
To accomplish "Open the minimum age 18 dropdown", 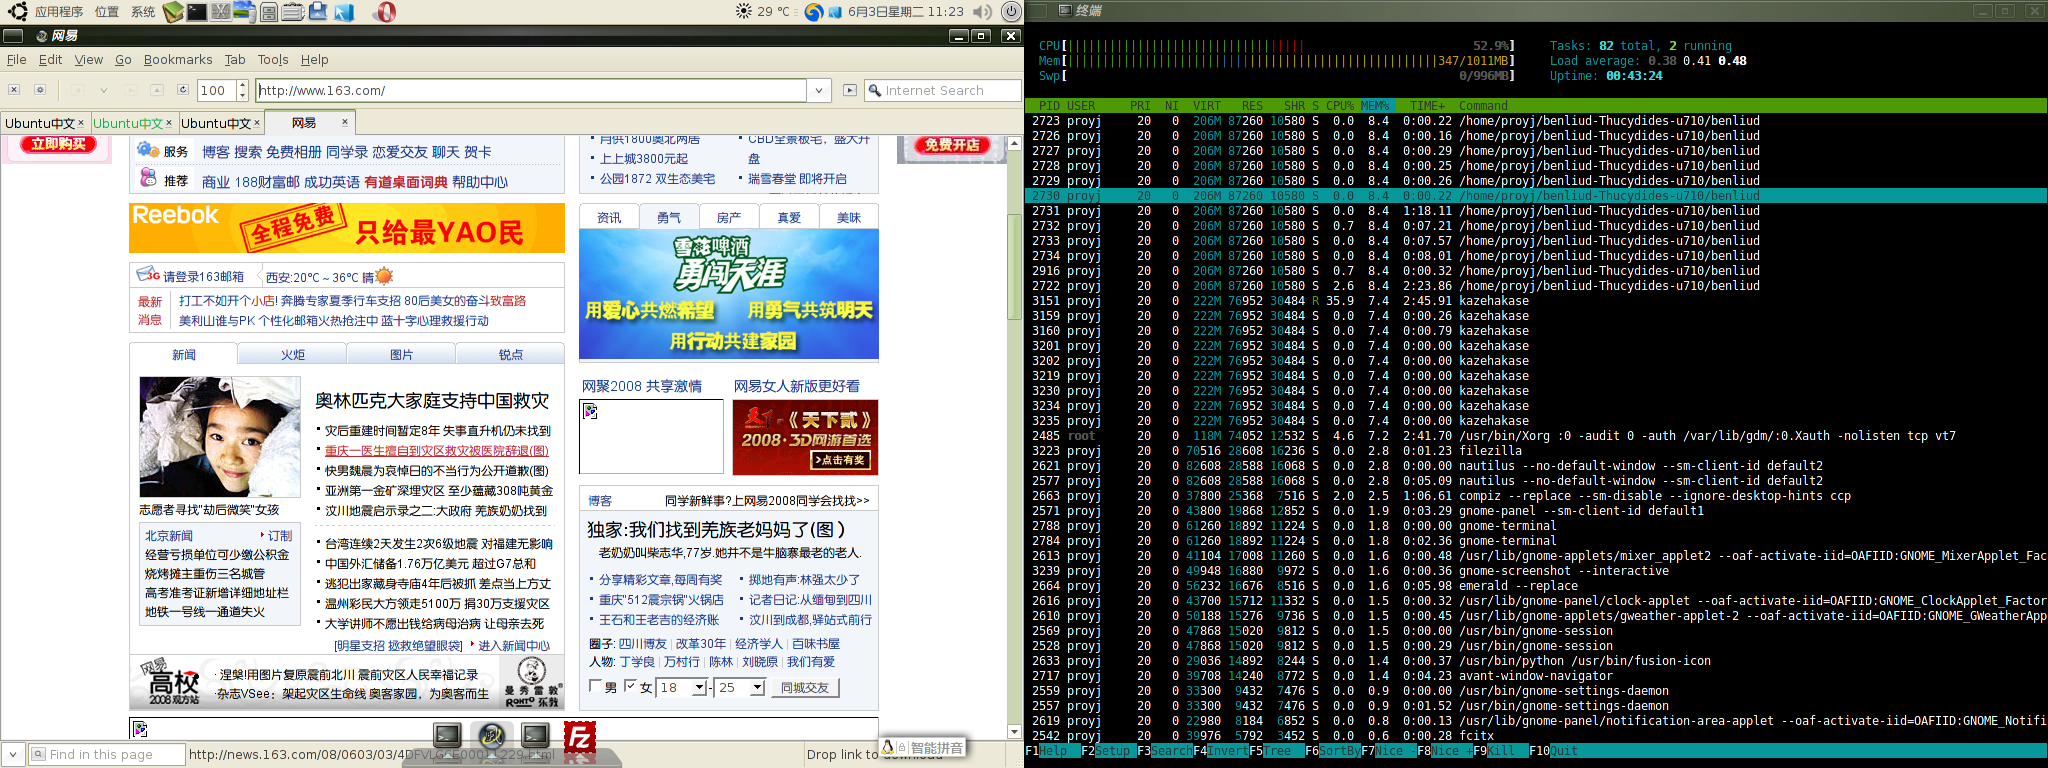I will [699, 688].
